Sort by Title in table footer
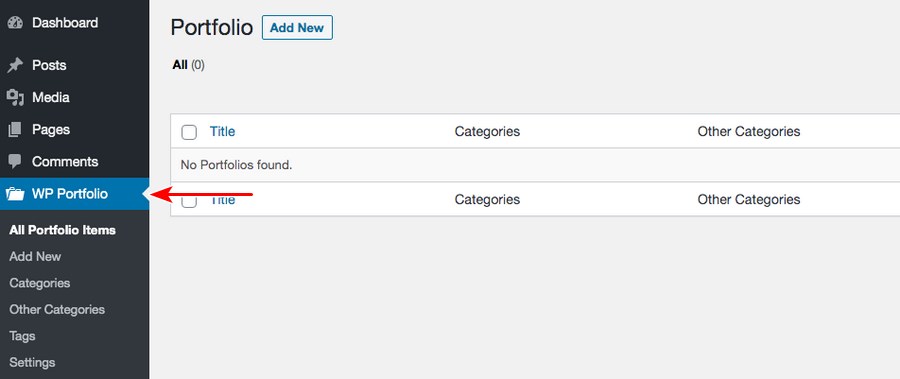This screenshot has width=900, height=379. pos(222,200)
